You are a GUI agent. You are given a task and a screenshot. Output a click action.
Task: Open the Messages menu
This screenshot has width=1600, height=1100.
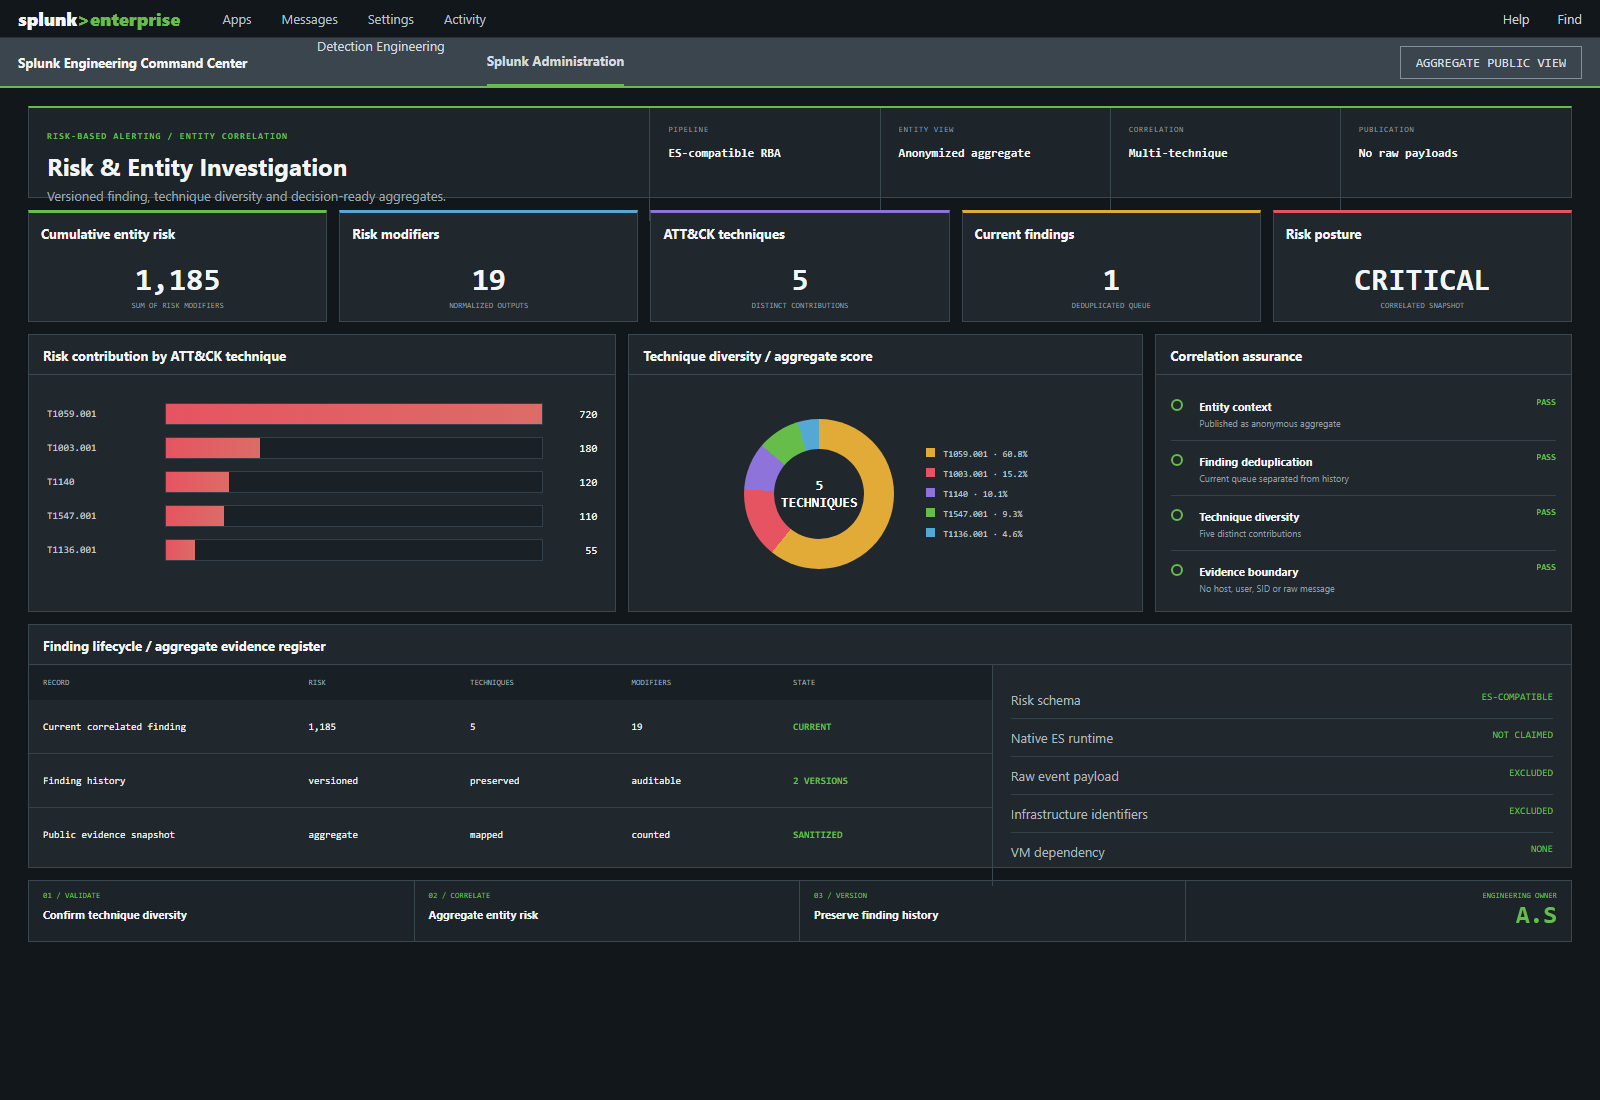pos(309,19)
